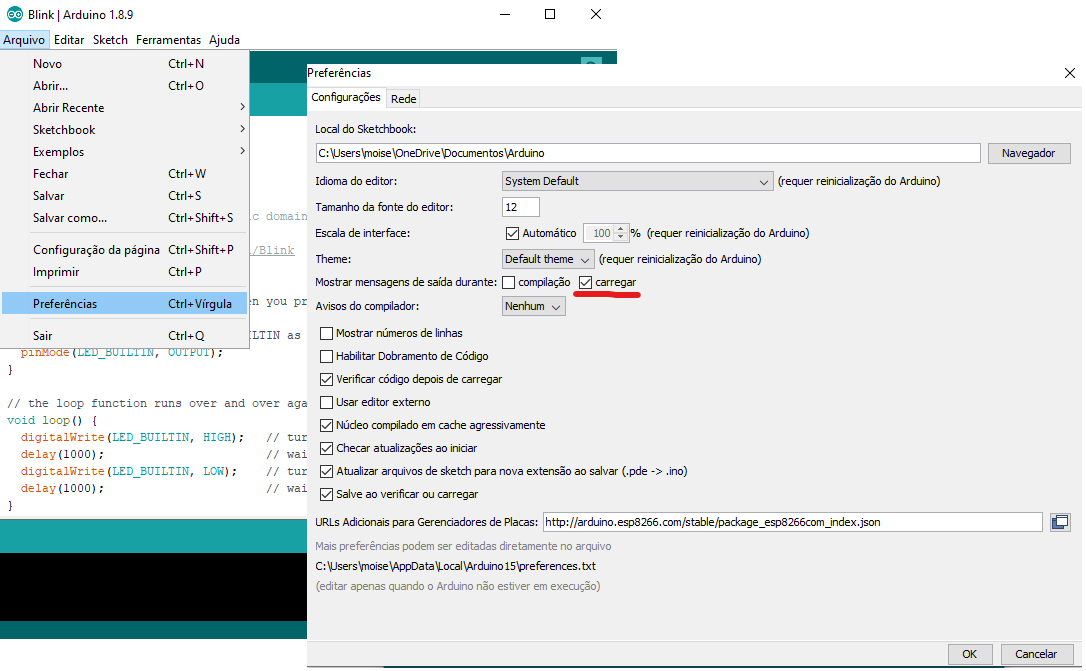Toggle the Automático interface scale checkbox
This screenshot has width=1086, height=671.
pos(512,233)
